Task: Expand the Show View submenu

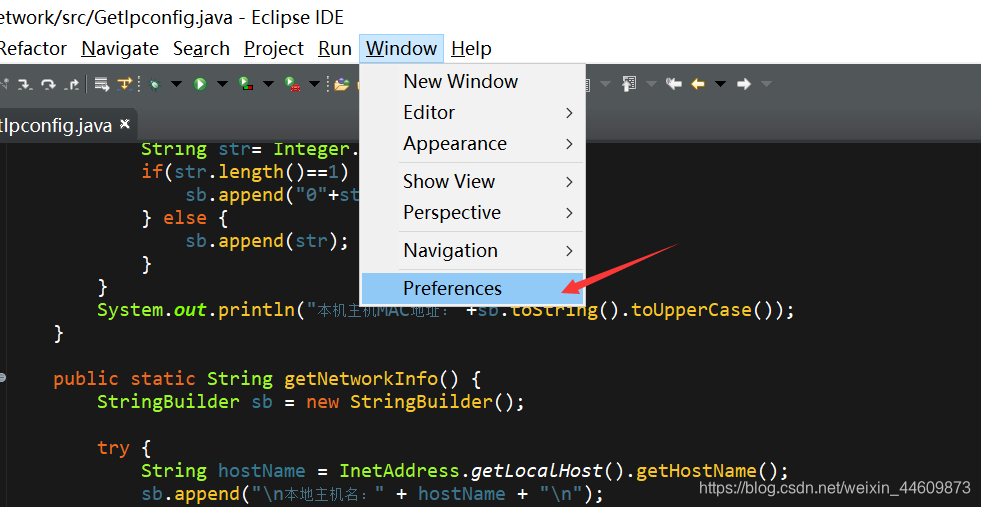Action: 472,182
